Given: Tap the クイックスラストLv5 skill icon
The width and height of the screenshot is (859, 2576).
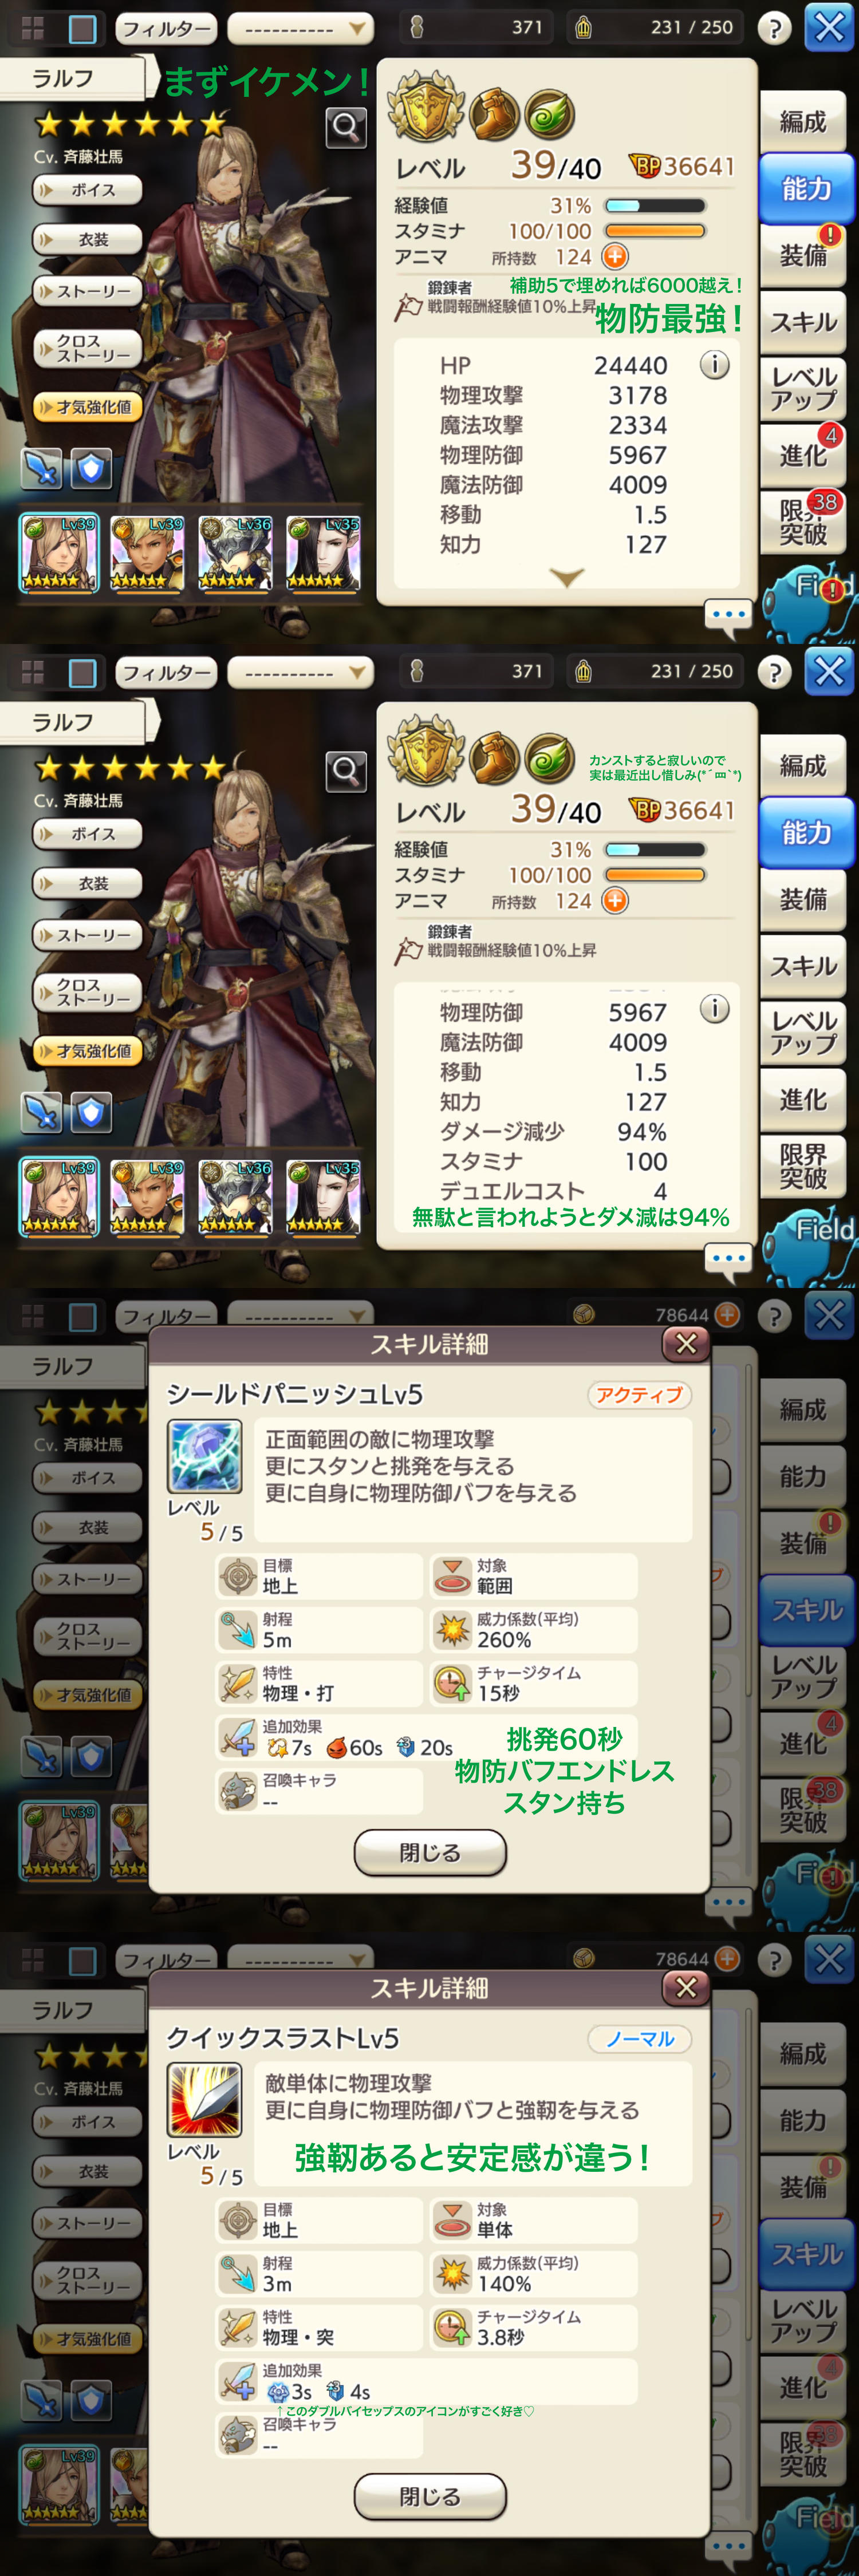Looking at the screenshot, I should pos(204,2100).
